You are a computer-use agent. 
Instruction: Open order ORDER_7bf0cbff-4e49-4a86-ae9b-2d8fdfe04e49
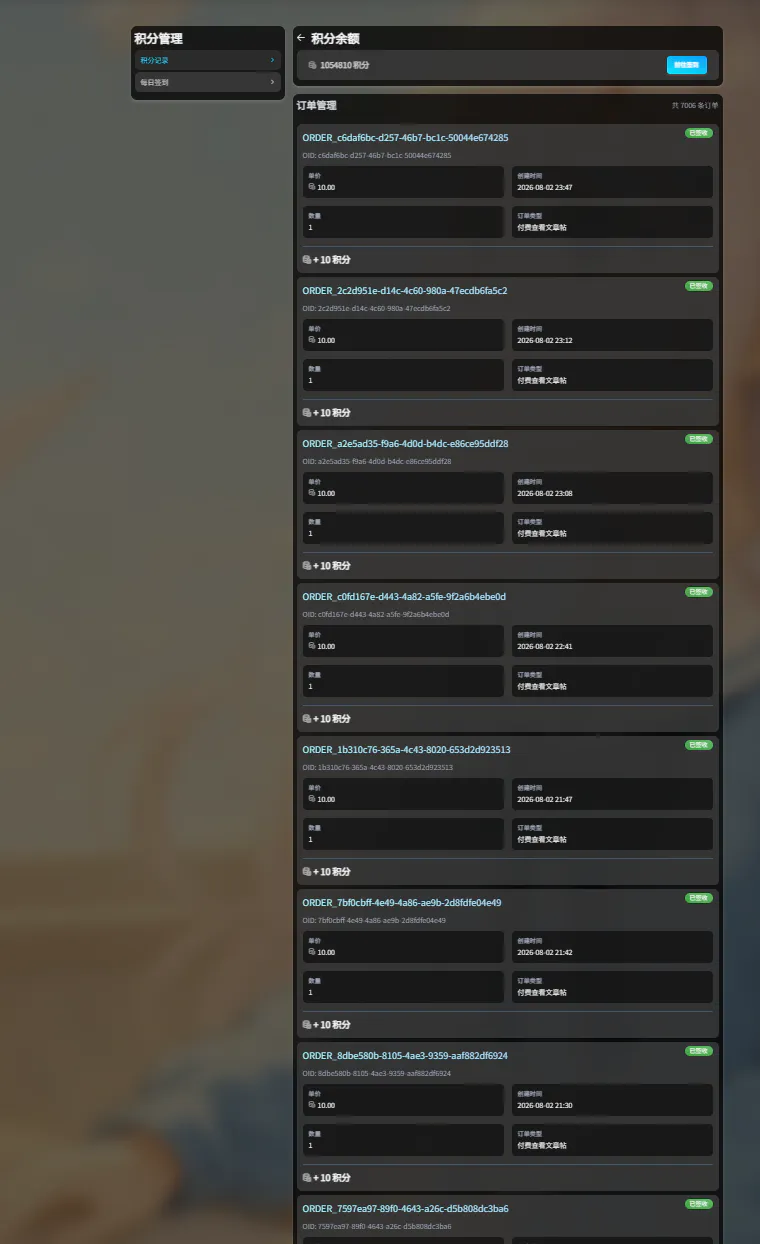[402, 903]
